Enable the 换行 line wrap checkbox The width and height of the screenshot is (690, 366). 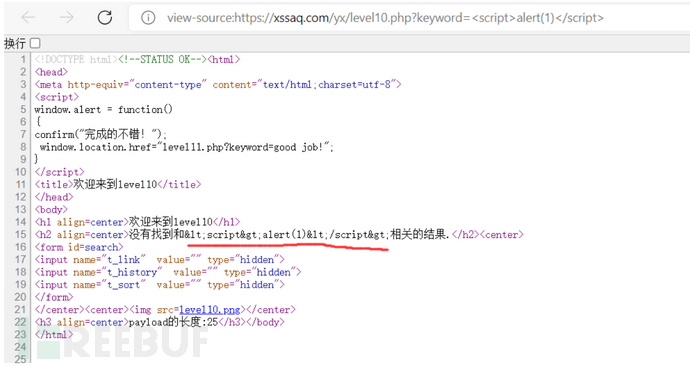35,43
